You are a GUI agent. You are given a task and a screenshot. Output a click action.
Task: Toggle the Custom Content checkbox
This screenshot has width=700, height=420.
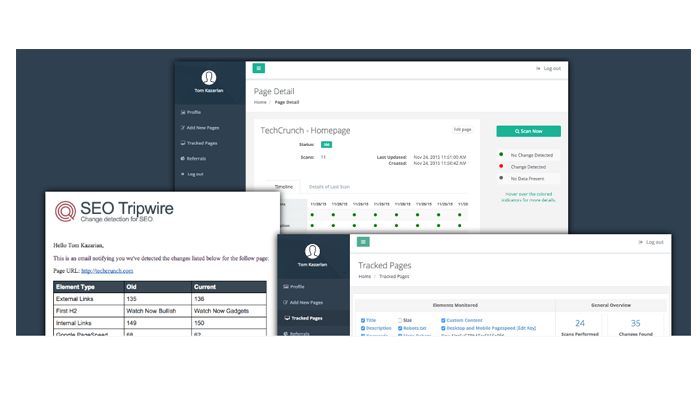click(x=443, y=320)
